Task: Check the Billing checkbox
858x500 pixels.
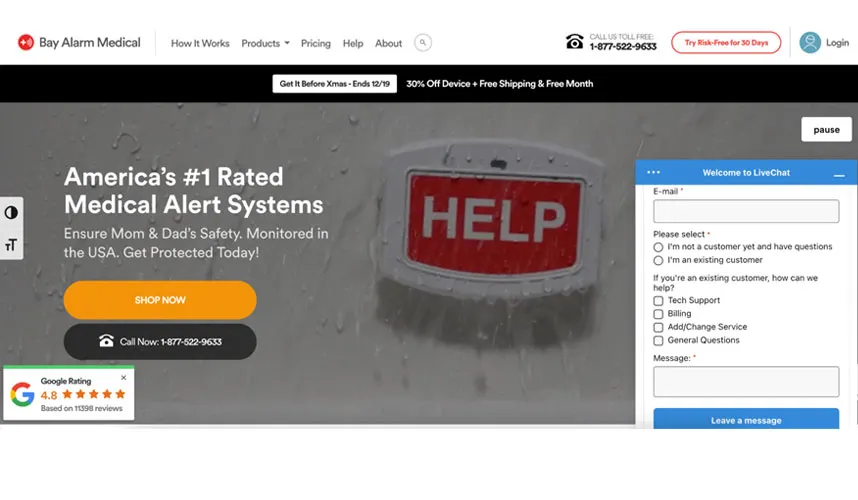Action: click(658, 314)
